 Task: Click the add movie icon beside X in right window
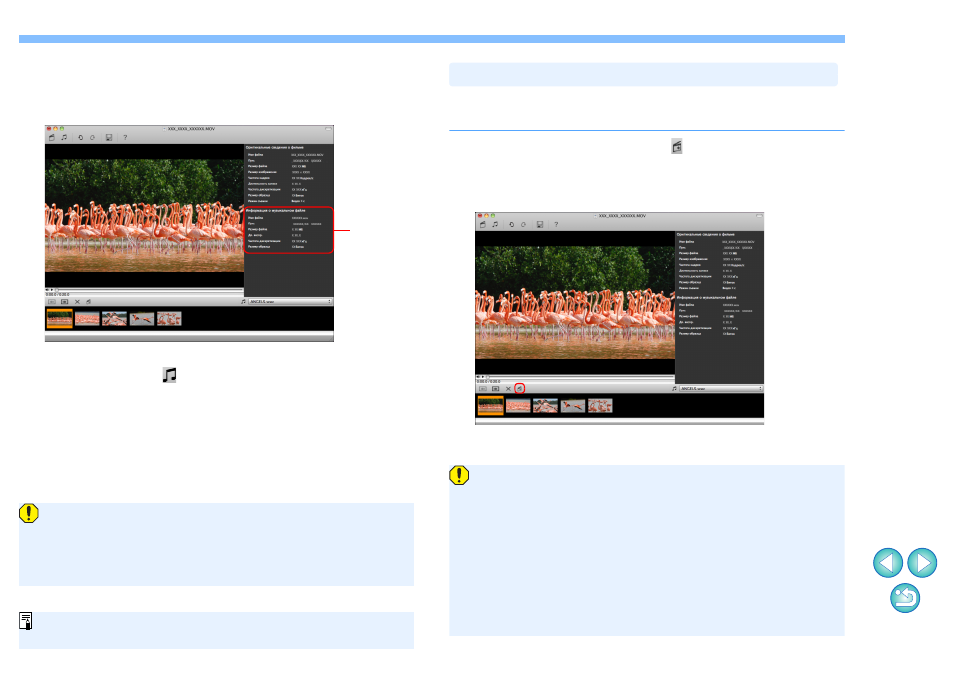tap(520, 389)
